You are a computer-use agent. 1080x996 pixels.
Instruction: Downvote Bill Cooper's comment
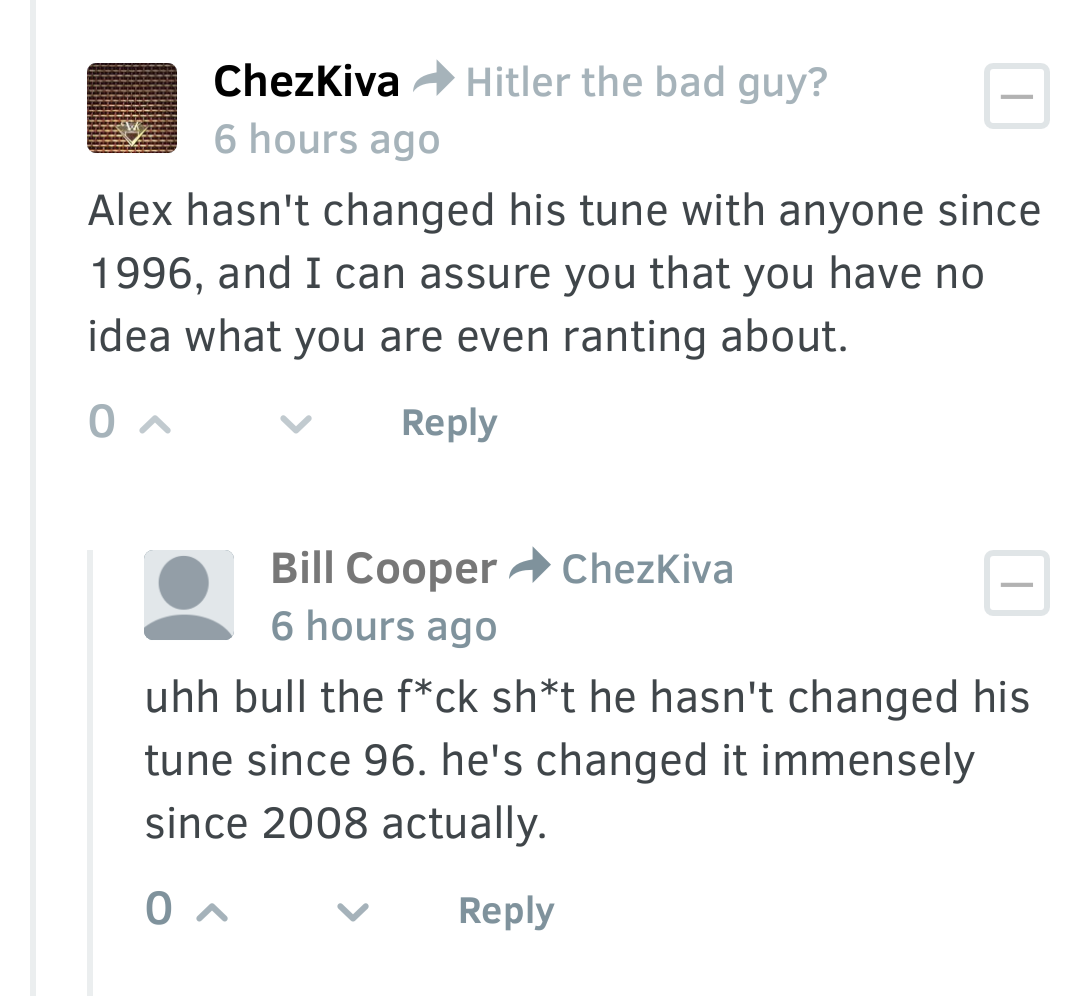(353, 912)
